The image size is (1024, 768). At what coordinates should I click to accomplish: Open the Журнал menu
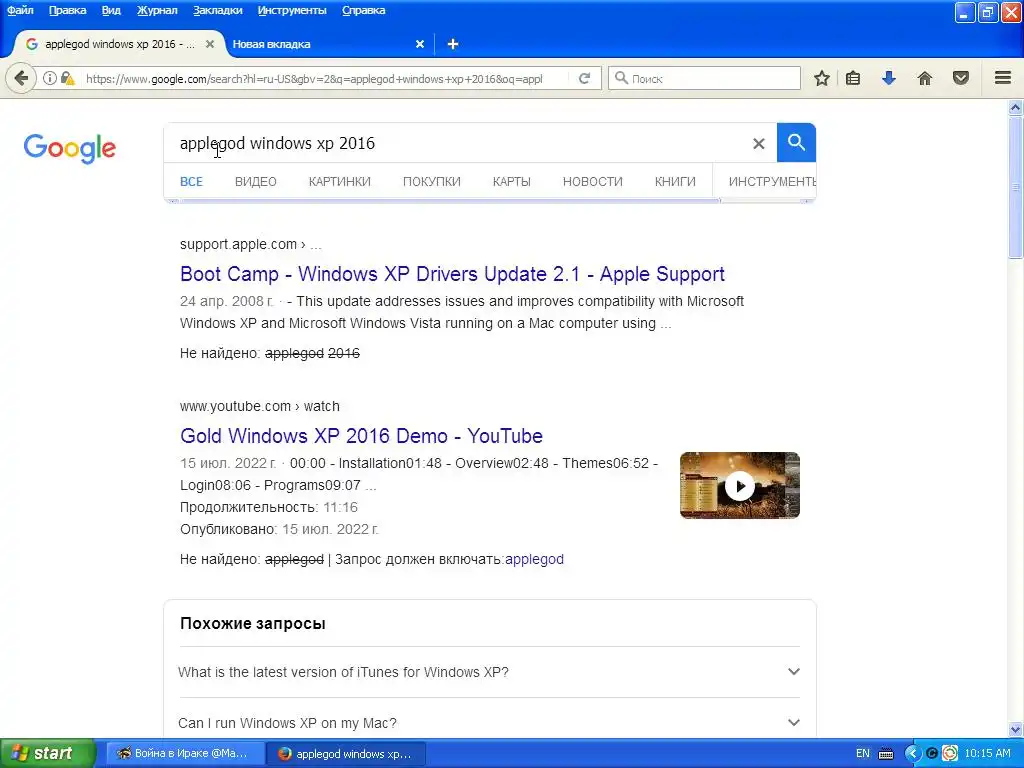pos(157,10)
